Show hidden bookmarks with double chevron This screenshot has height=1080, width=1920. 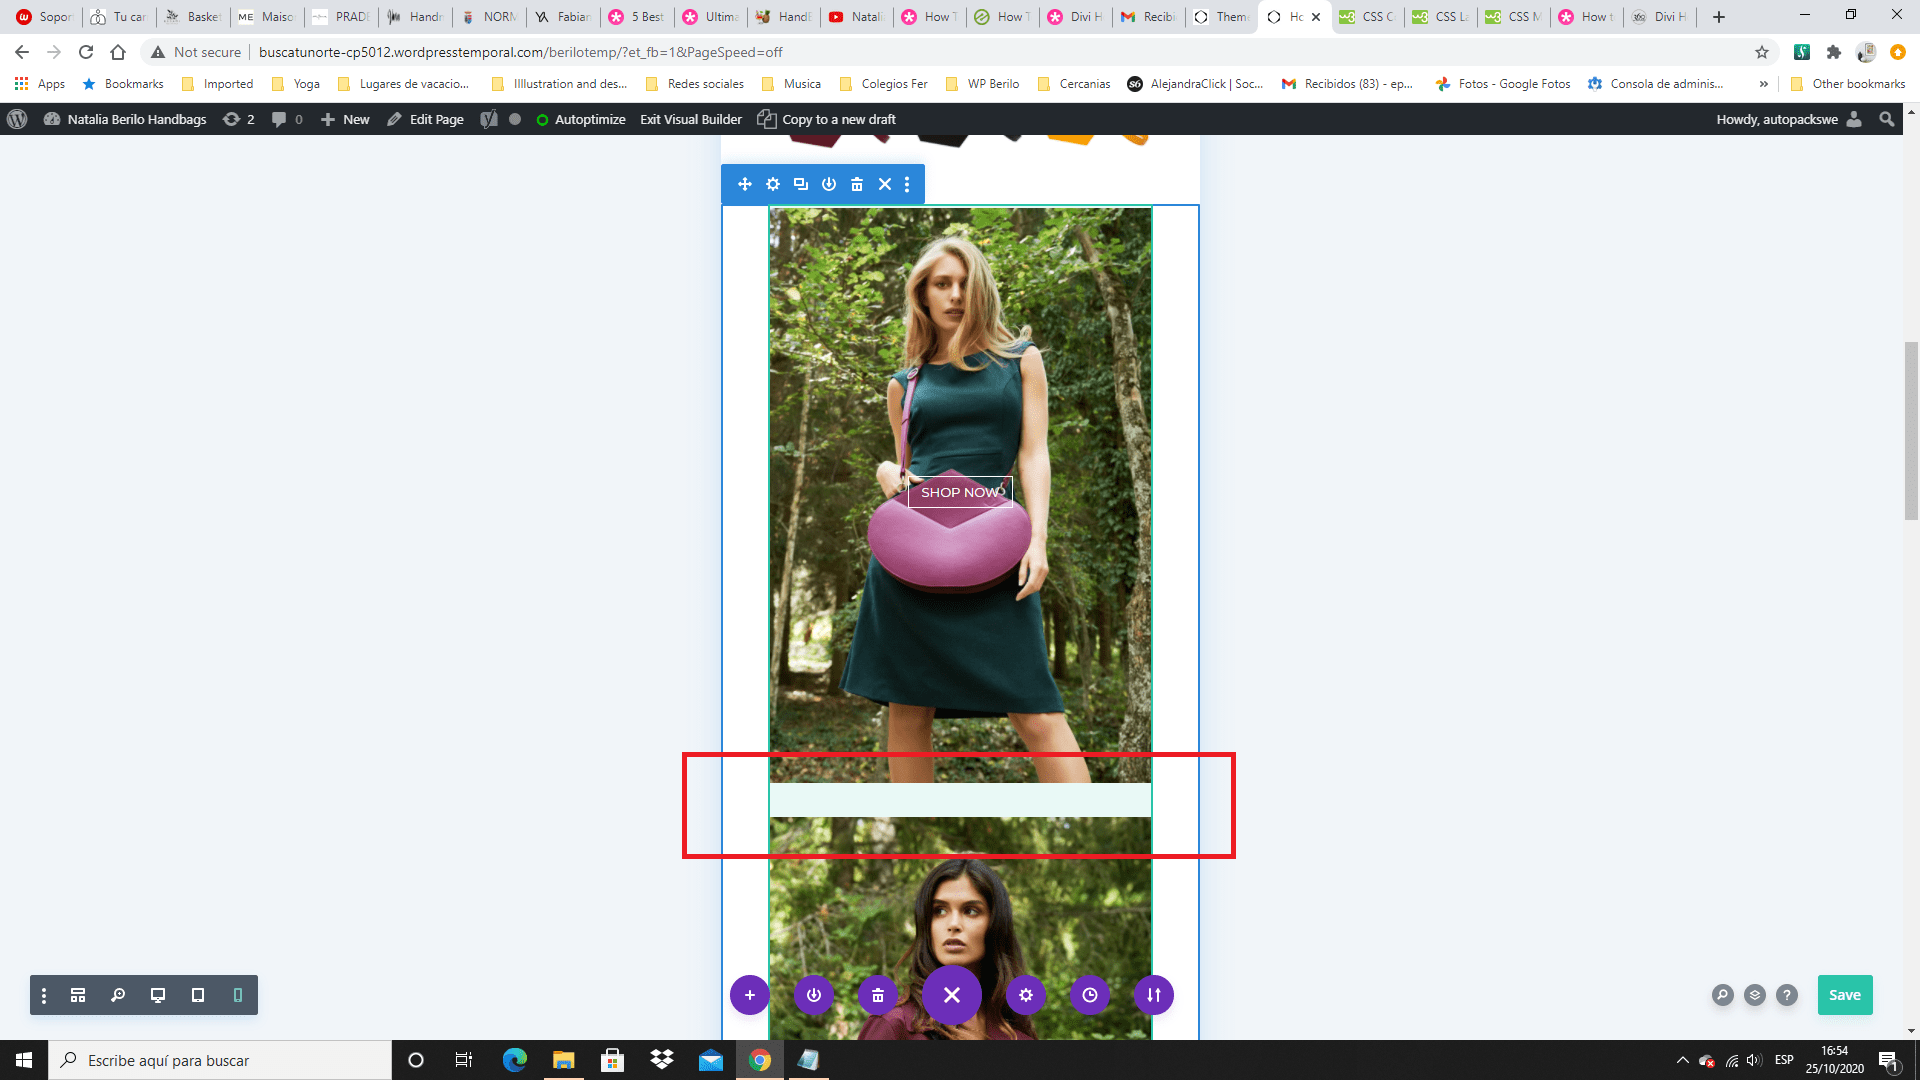pyautogui.click(x=1763, y=84)
